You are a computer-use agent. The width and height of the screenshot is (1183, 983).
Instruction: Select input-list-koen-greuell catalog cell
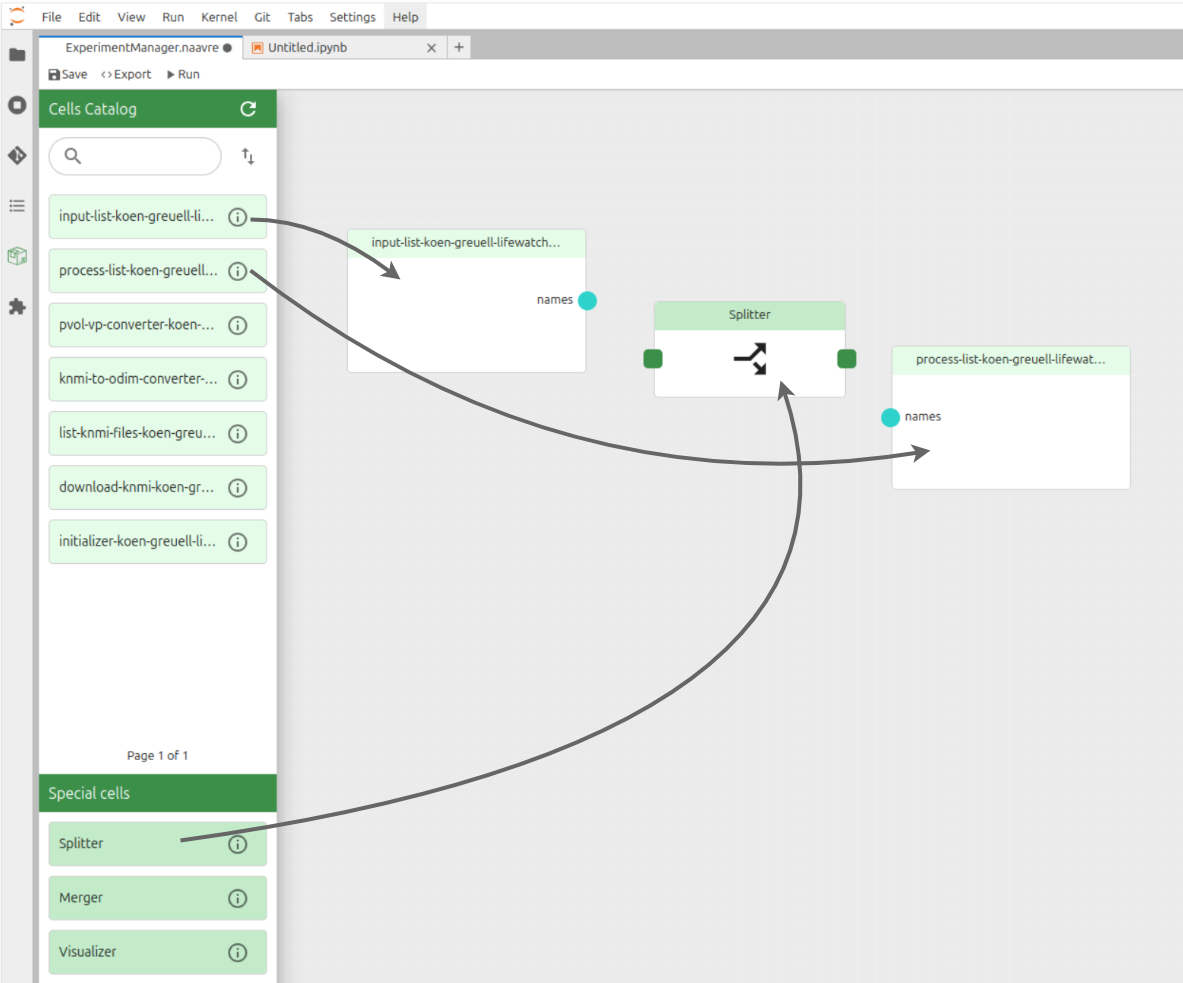[158, 217]
